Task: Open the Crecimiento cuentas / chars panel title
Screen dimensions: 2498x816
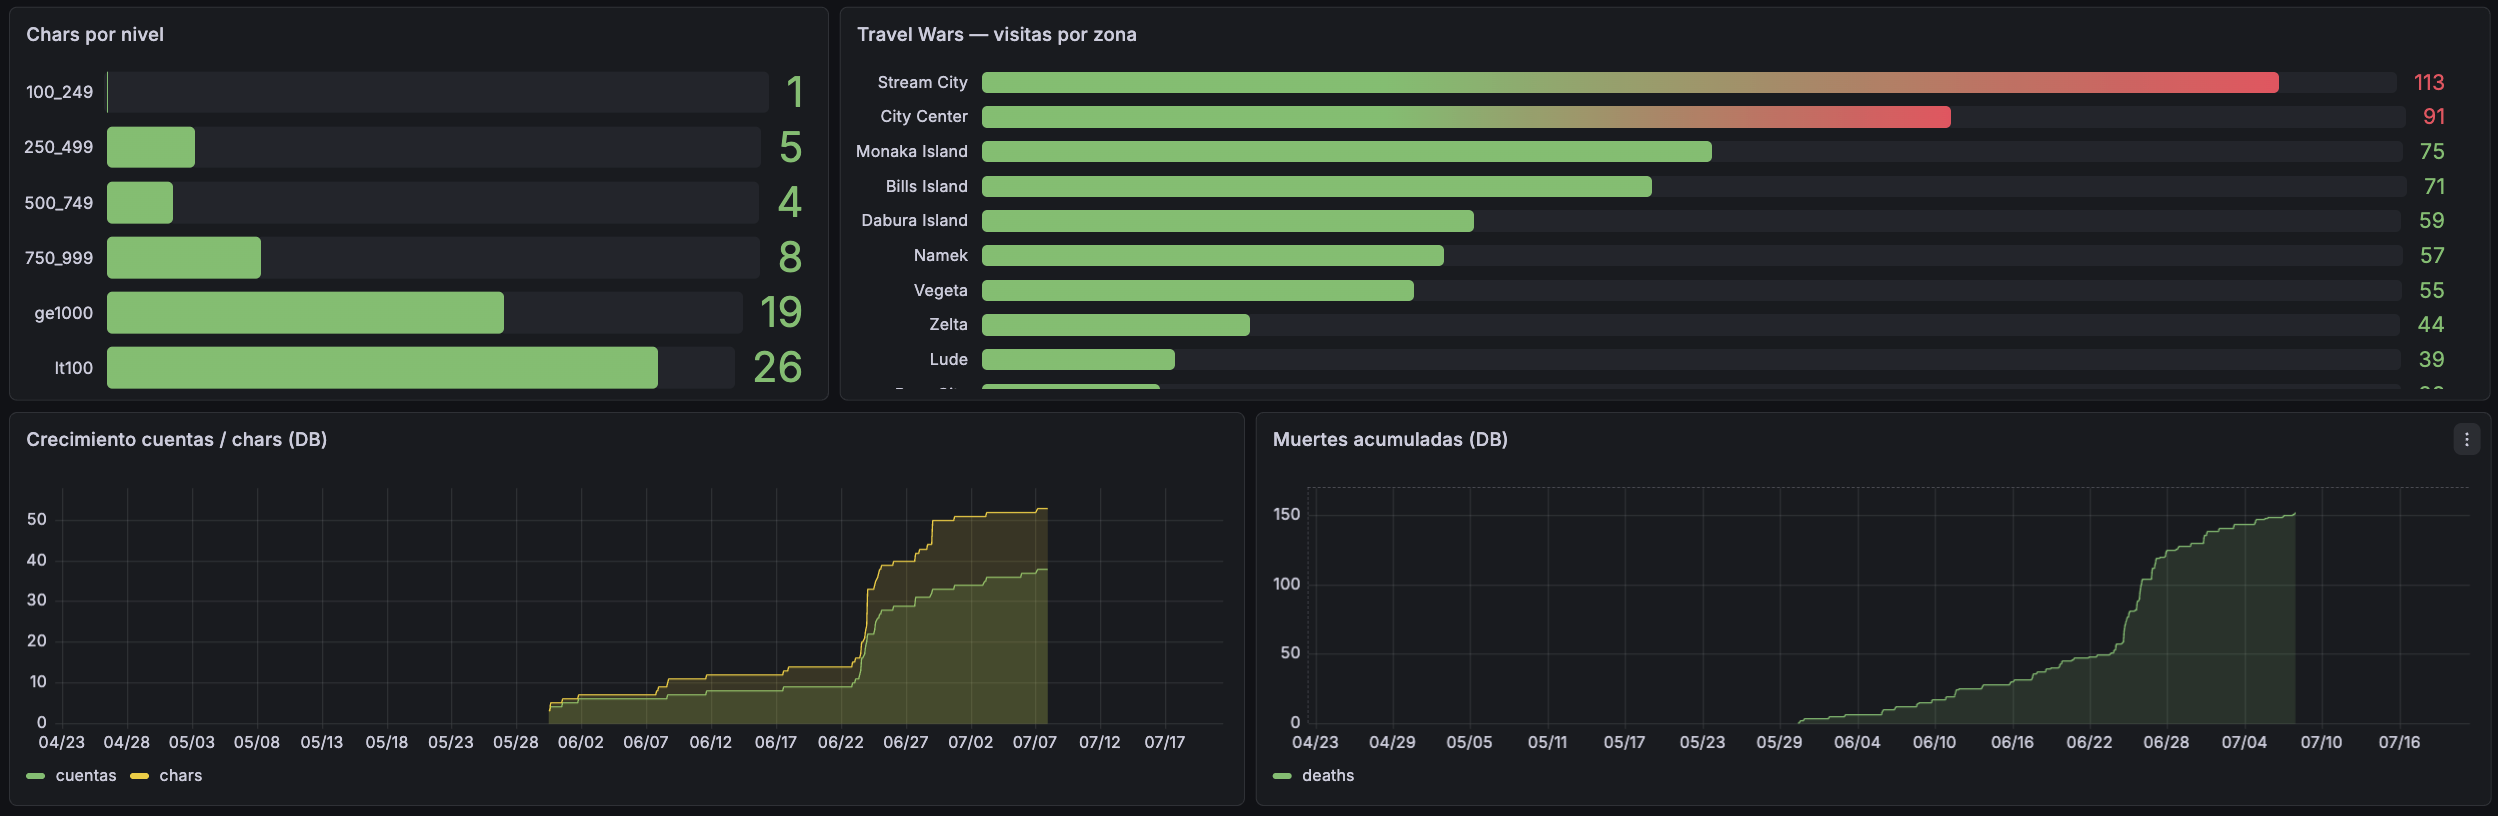Action: click(x=177, y=439)
